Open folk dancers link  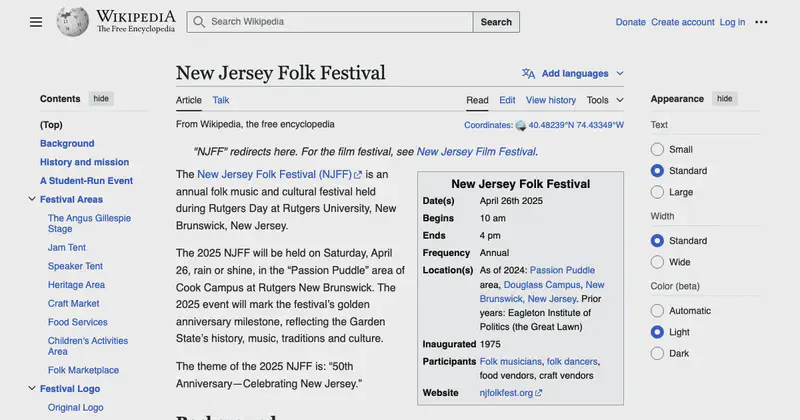pos(572,361)
